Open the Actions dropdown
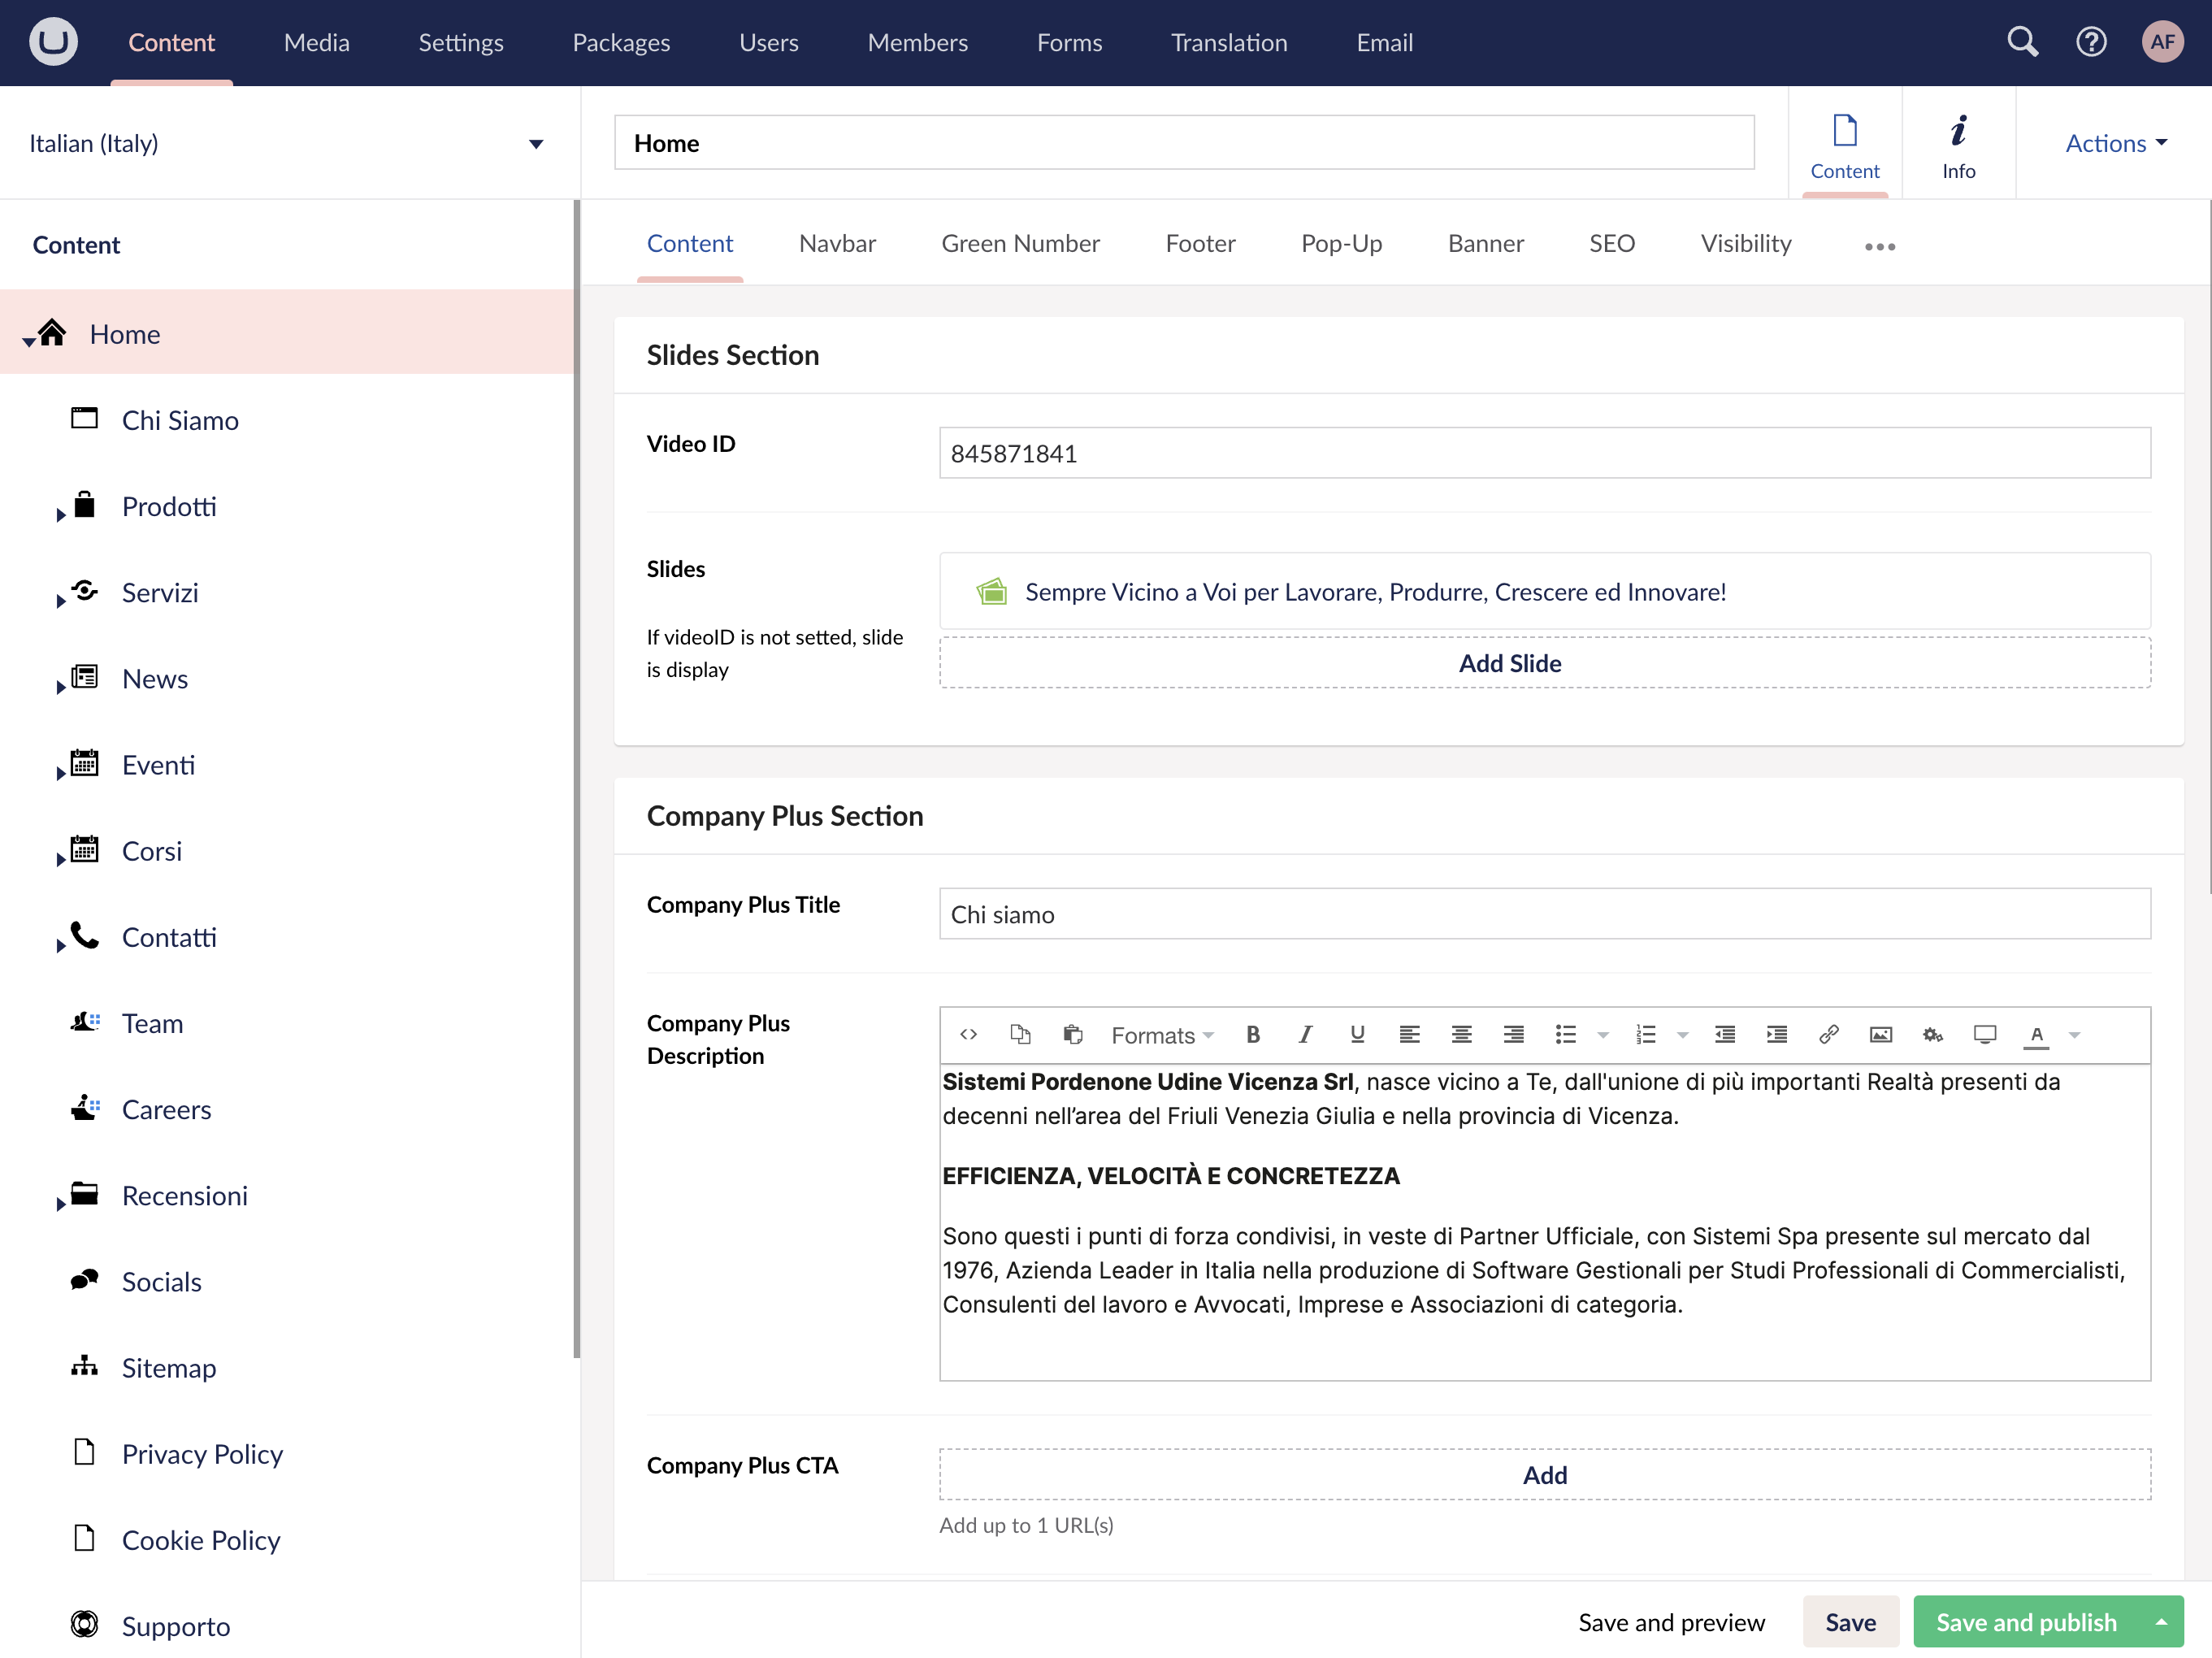The width and height of the screenshot is (2212, 1658). 2114,143
